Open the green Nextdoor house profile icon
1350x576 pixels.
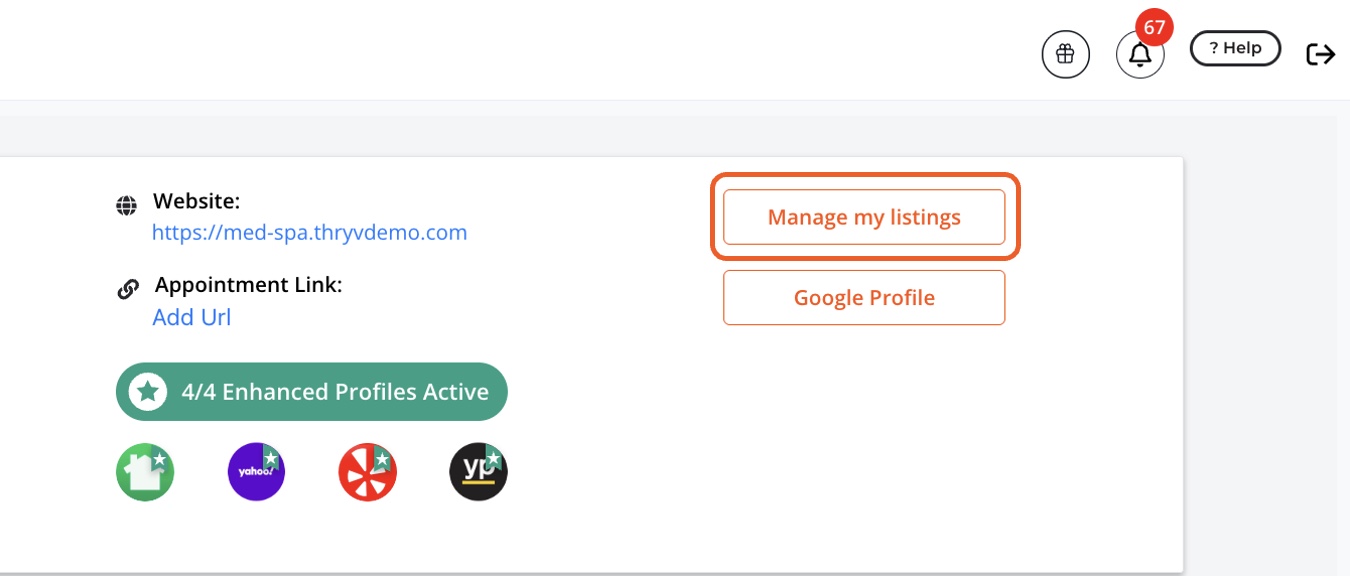pyautogui.click(x=145, y=472)
